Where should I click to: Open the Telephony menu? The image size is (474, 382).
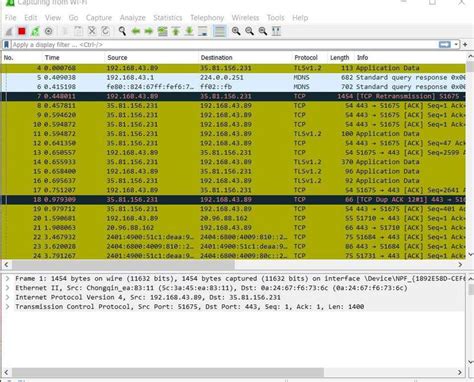[207, 18]
